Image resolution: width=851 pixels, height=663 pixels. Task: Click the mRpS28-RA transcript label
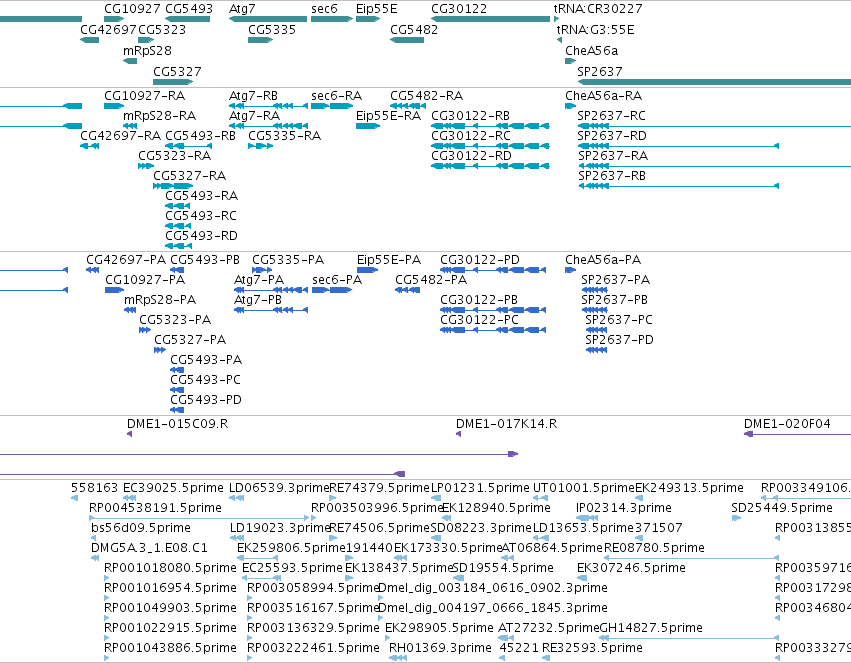point(160,116)
